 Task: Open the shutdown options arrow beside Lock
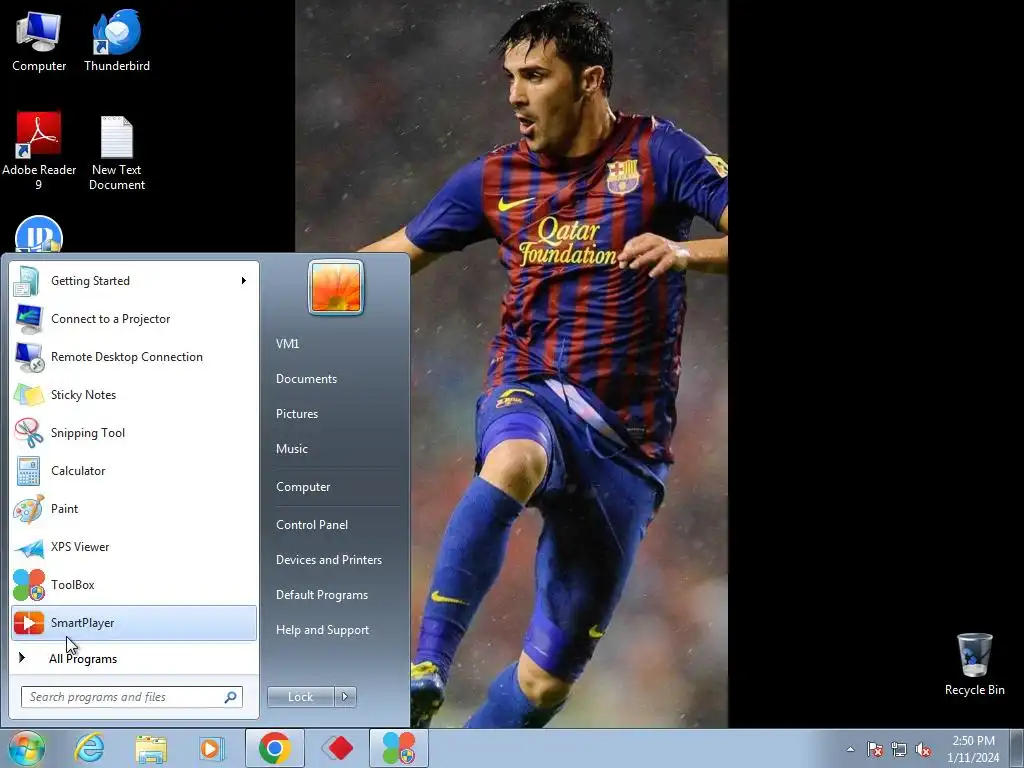pyautogui.click(x=345, y=697)
